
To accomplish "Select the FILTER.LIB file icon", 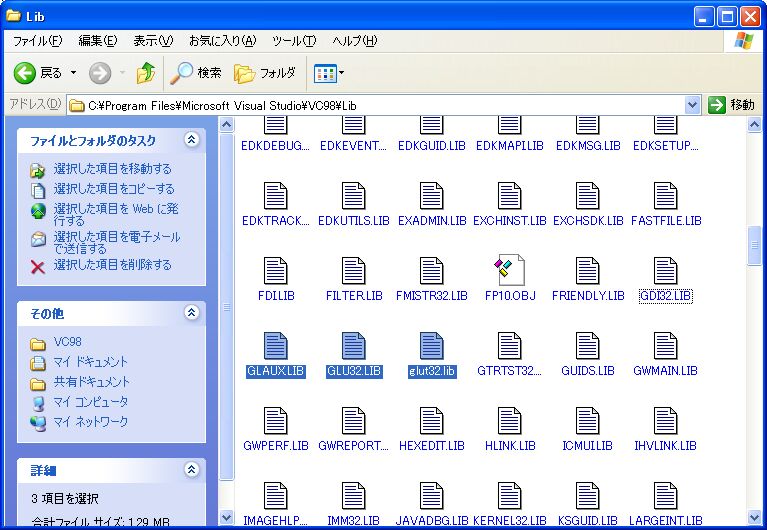I will pyautogui.click(x=353, y=271).
